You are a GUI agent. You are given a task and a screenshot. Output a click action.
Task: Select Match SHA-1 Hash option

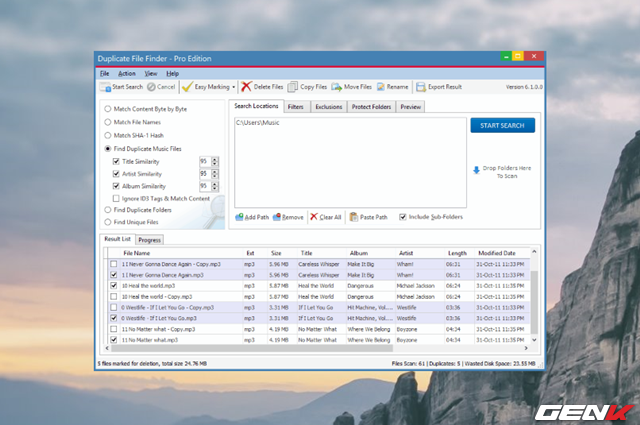click(108, 135)
